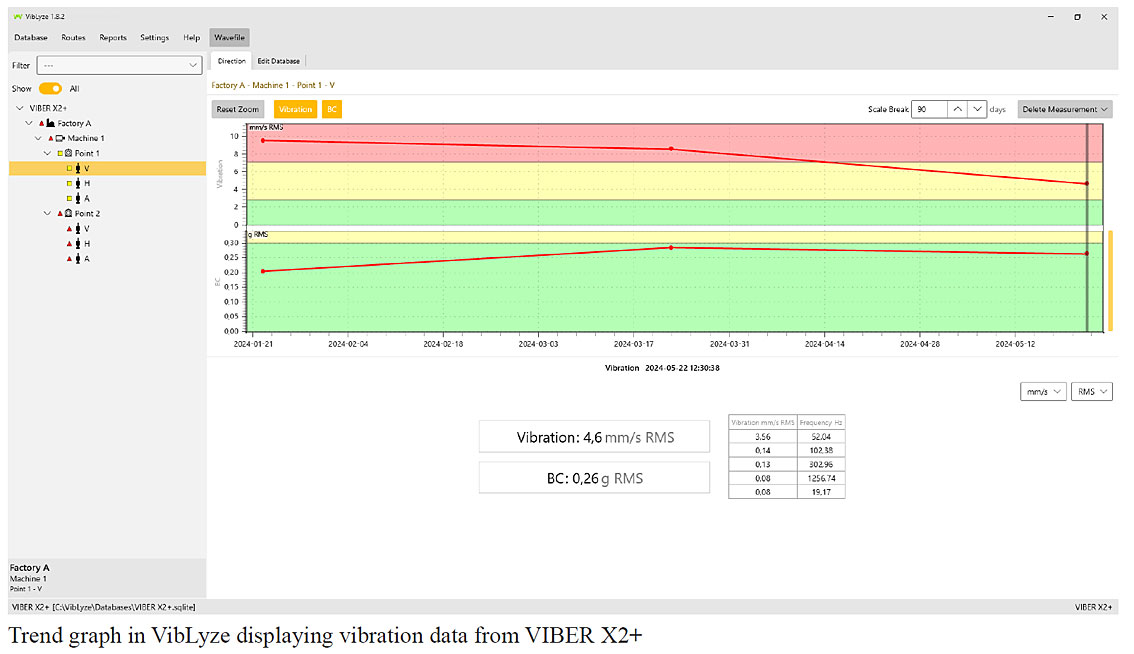Click the VibLyze app logo icon

click(18, 17)
